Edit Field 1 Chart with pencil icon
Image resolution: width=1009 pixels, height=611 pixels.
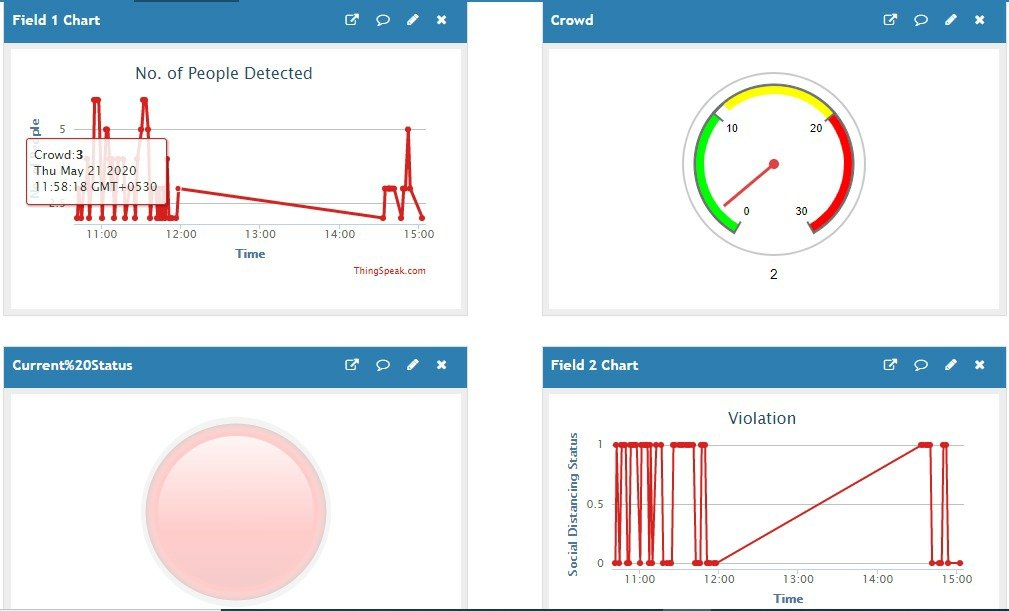click(412, 19)
